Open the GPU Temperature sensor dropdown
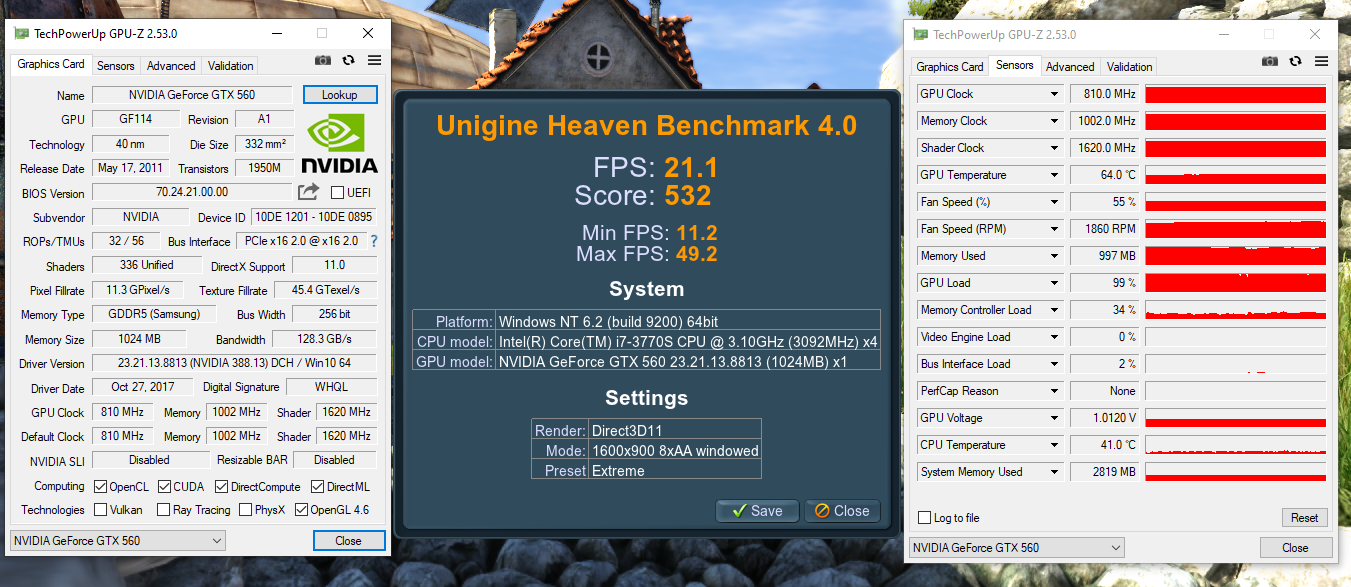 (x=1054, y=175)
